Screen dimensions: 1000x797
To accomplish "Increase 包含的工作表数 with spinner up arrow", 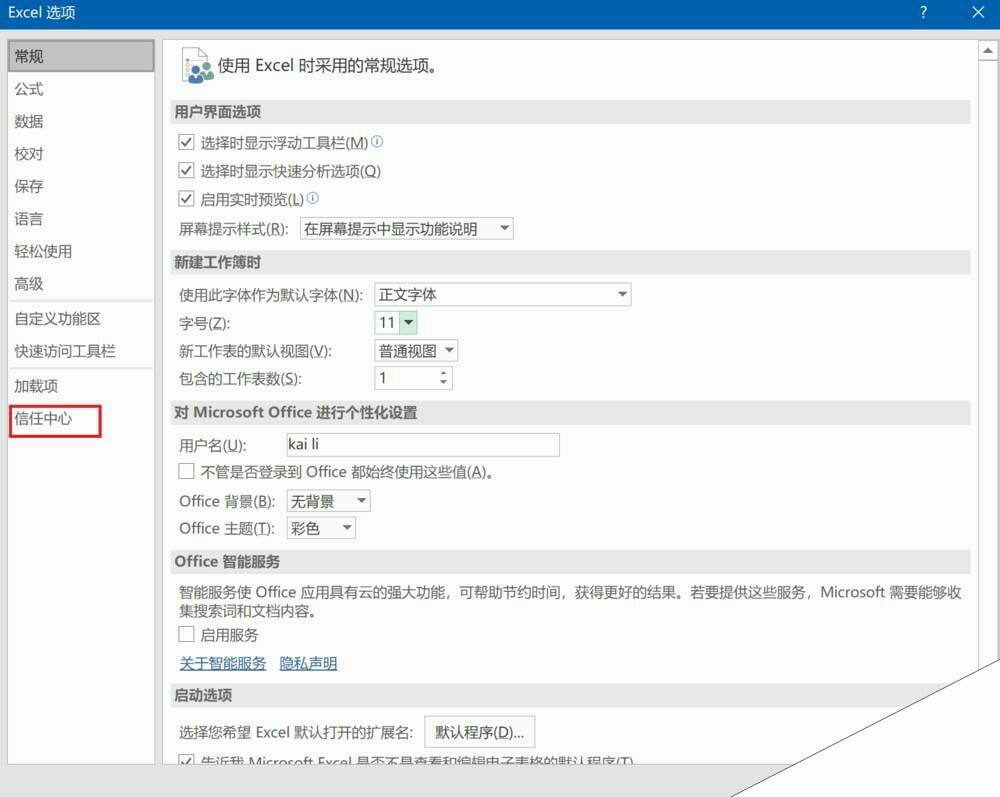I will pos(443,372).
